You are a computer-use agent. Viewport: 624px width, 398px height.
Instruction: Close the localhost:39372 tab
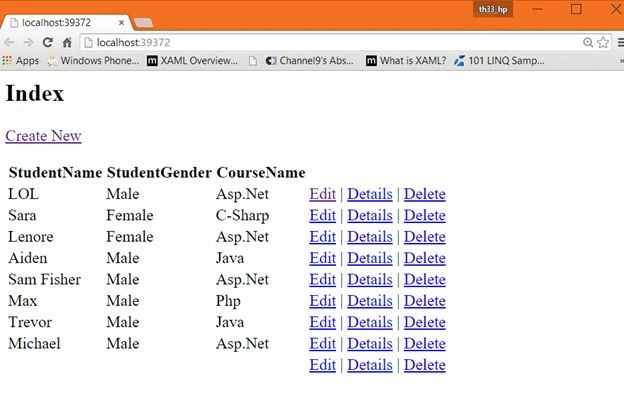pos(121,23)
